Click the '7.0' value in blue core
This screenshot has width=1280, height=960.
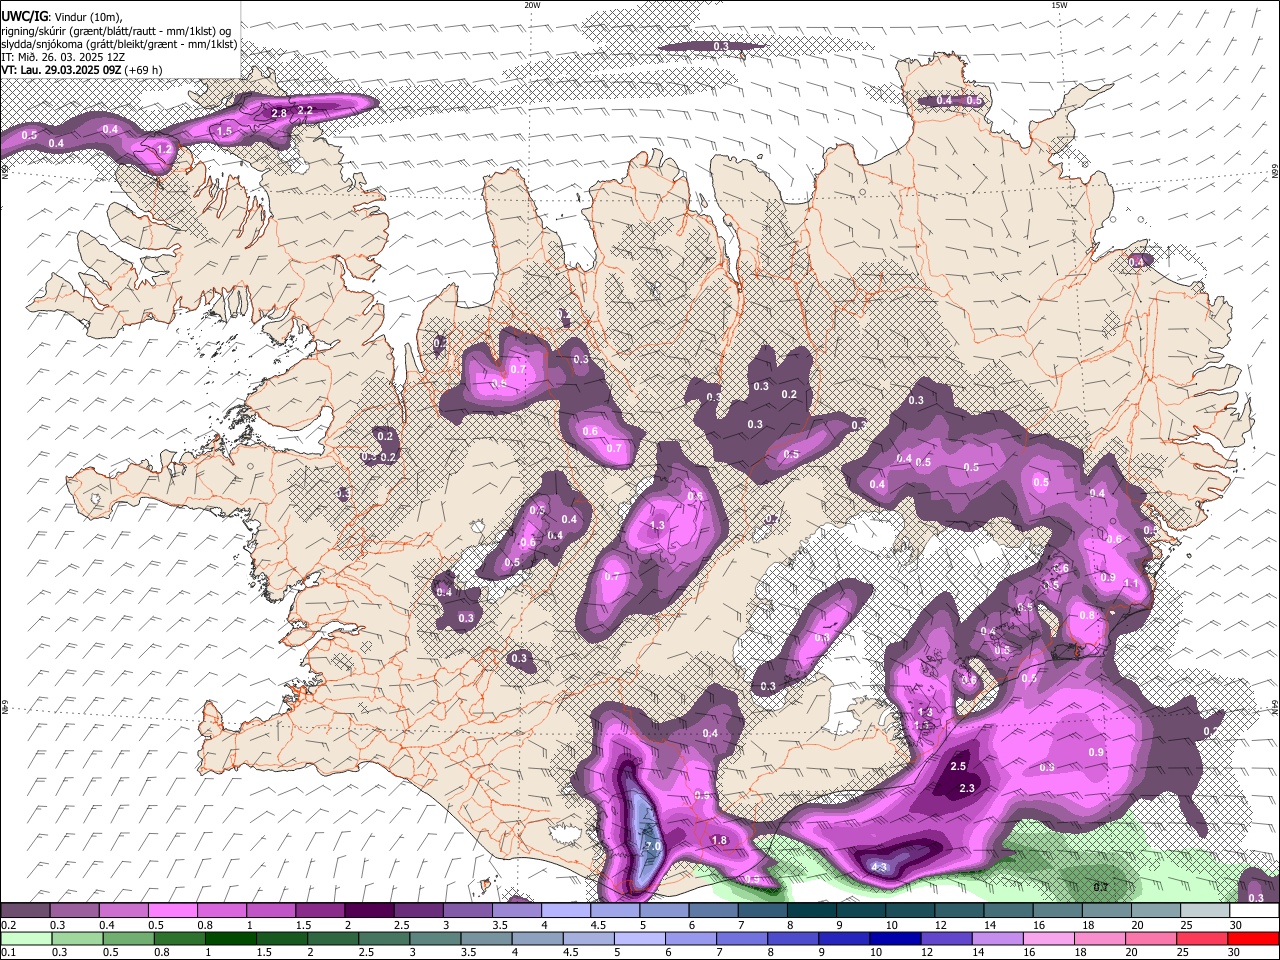653,846
